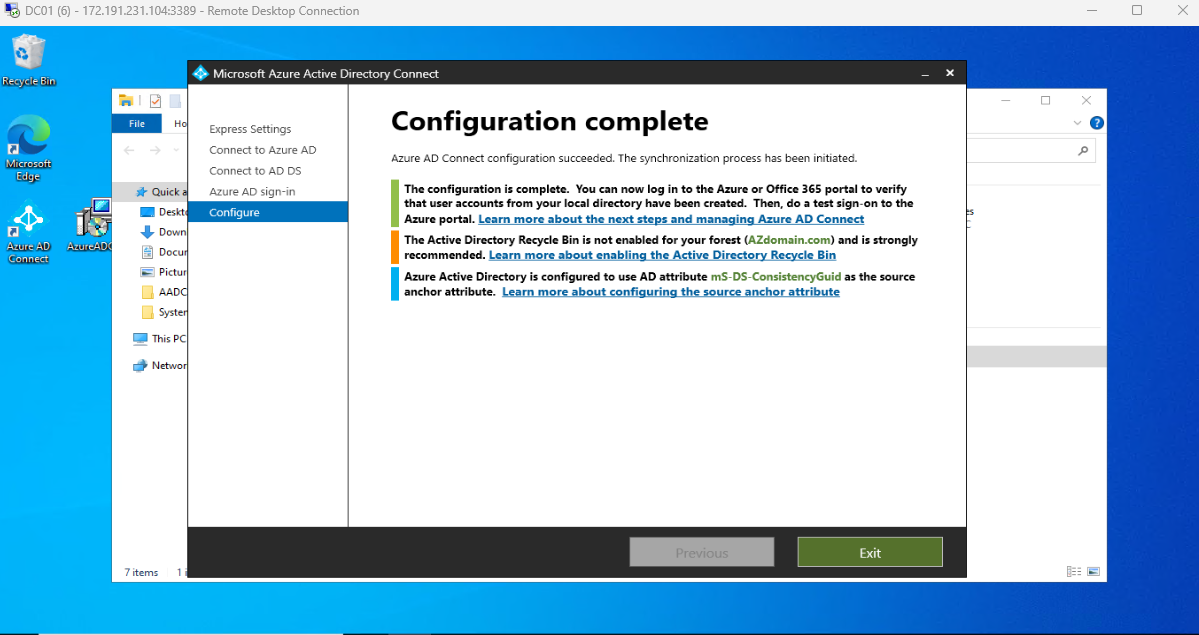Image resolution: width=1199 pixels, height=635 pixels.
Task: Select Downloads folder in navigation pane
Action: [x=164, y=232]
